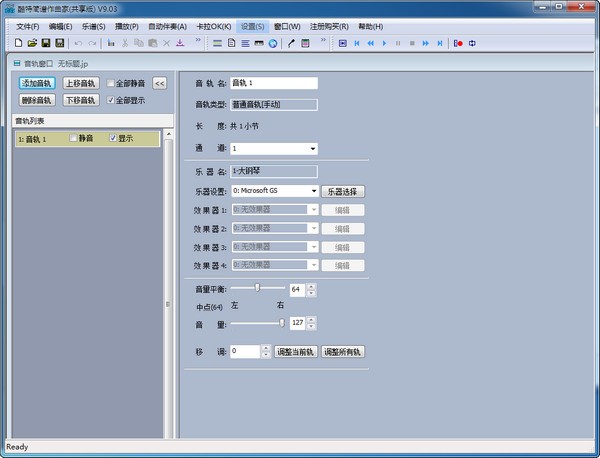The image size is (600, 458).
Task: Mute 音轨 1 with the 静音 checkbox
Action: tap(73, 139)
